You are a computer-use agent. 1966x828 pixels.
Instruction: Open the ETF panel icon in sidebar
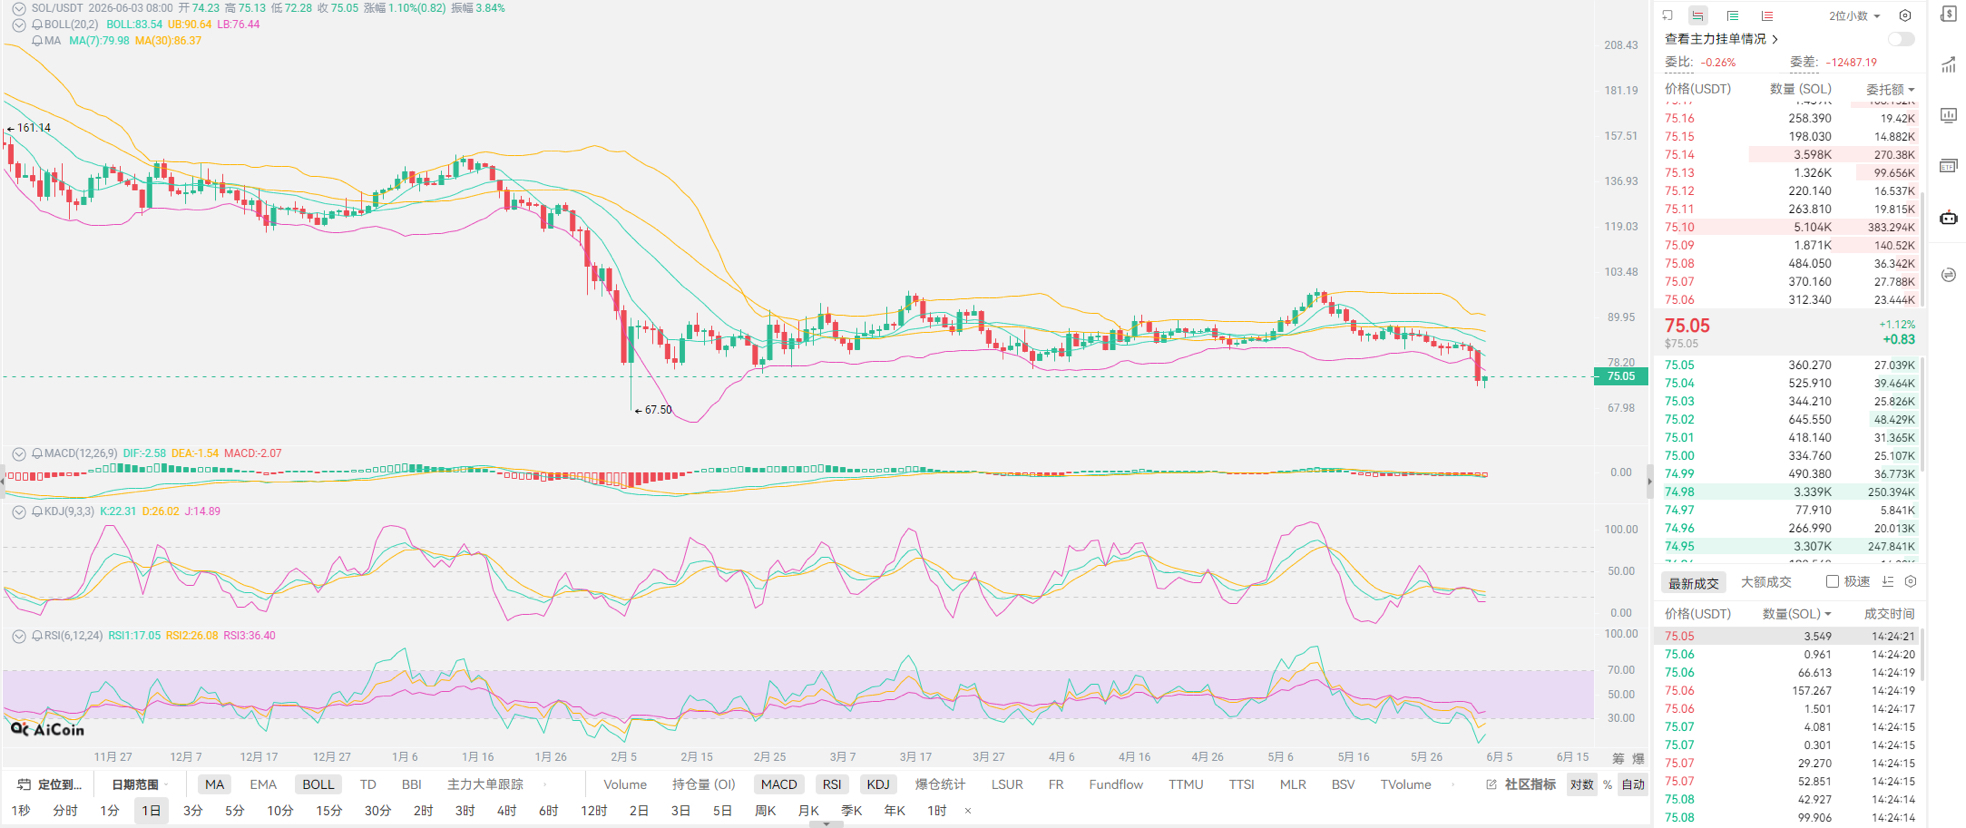[1949, 166]
